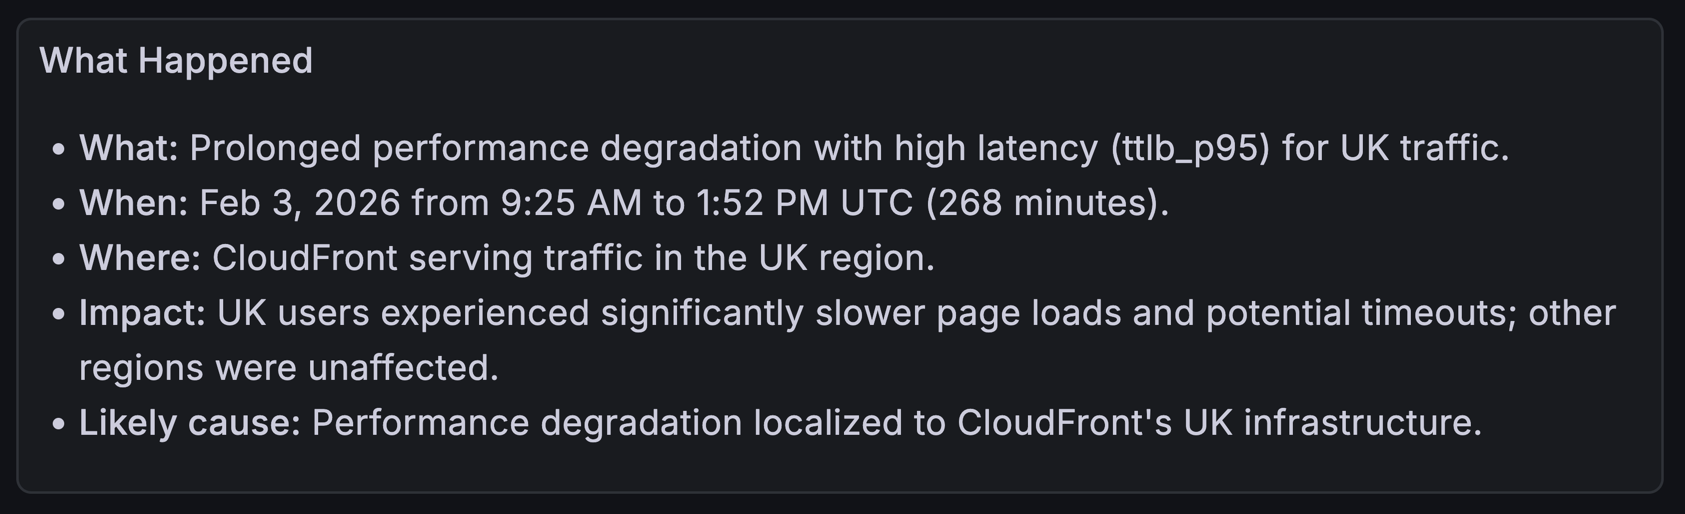1685x514 pixels.
Task: Click "CloudFront's" in the Likely cause line
Action: pos(1064,423)
